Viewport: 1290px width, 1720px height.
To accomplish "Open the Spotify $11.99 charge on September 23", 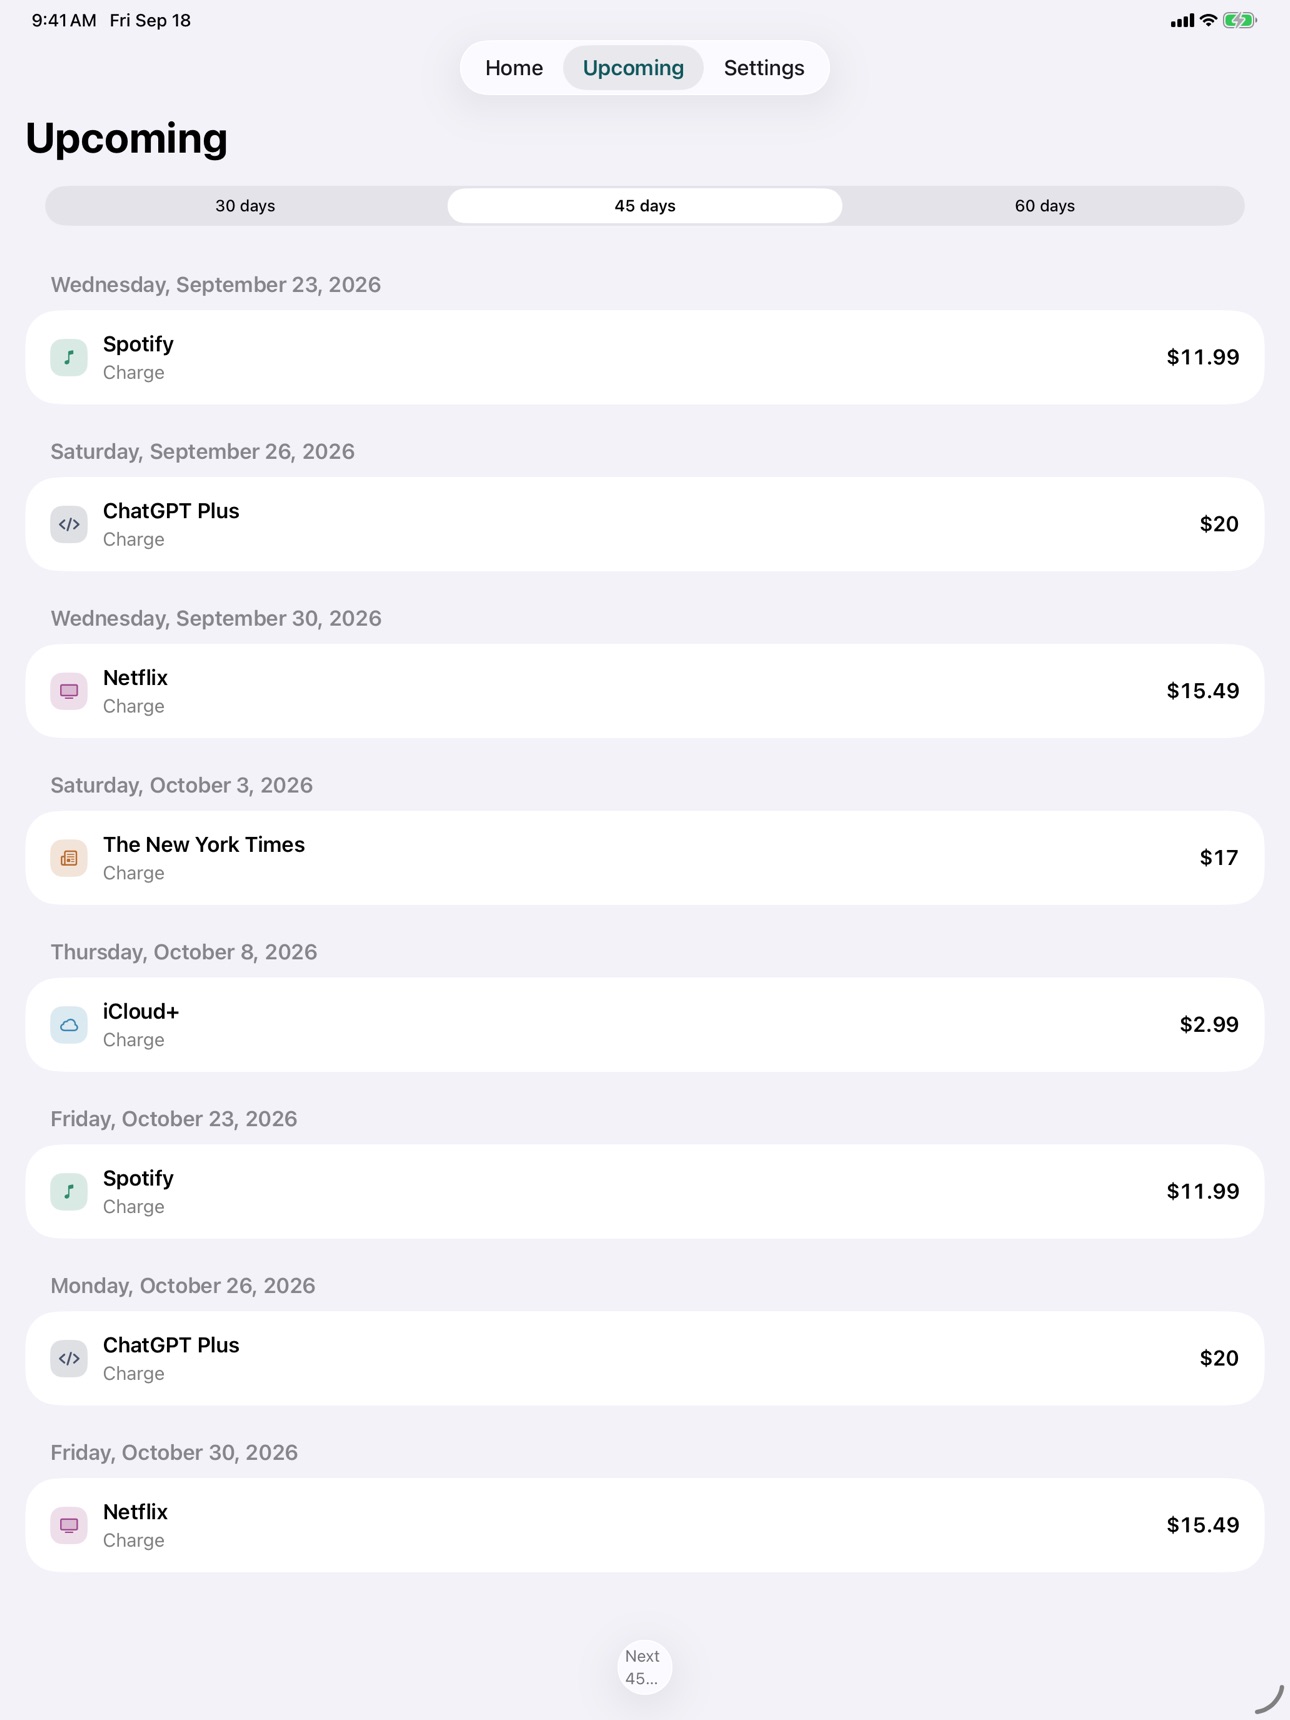I will pyautogui.click(x=645, y=357).
